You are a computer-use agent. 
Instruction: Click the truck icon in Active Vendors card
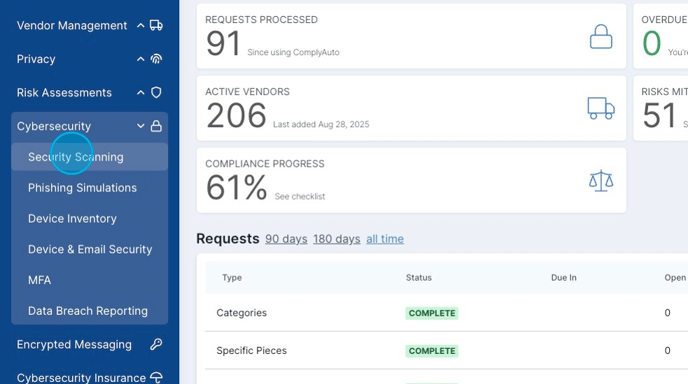[601, 108]
